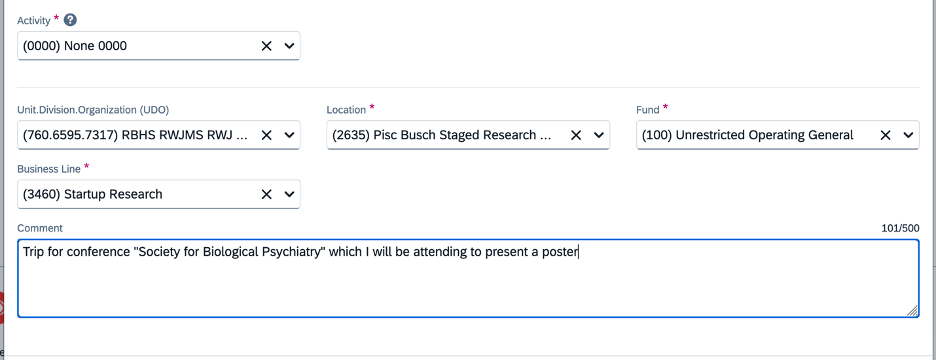The height and width of the screenshot is (360, 936).
Task: Clear the Location field with X icon
Action: 576,136
